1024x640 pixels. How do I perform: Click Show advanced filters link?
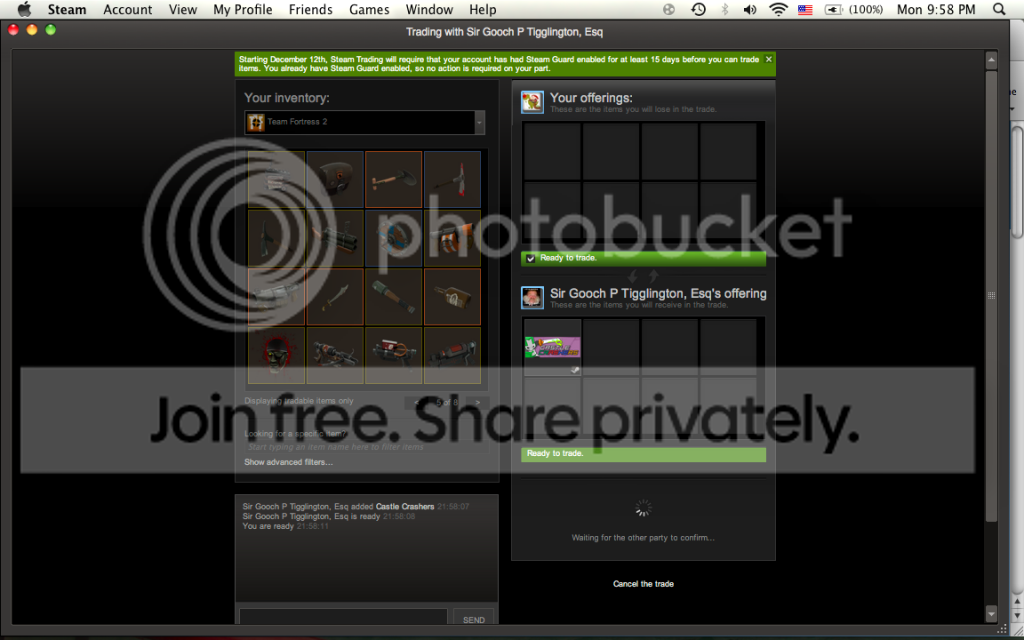[288, 462]
